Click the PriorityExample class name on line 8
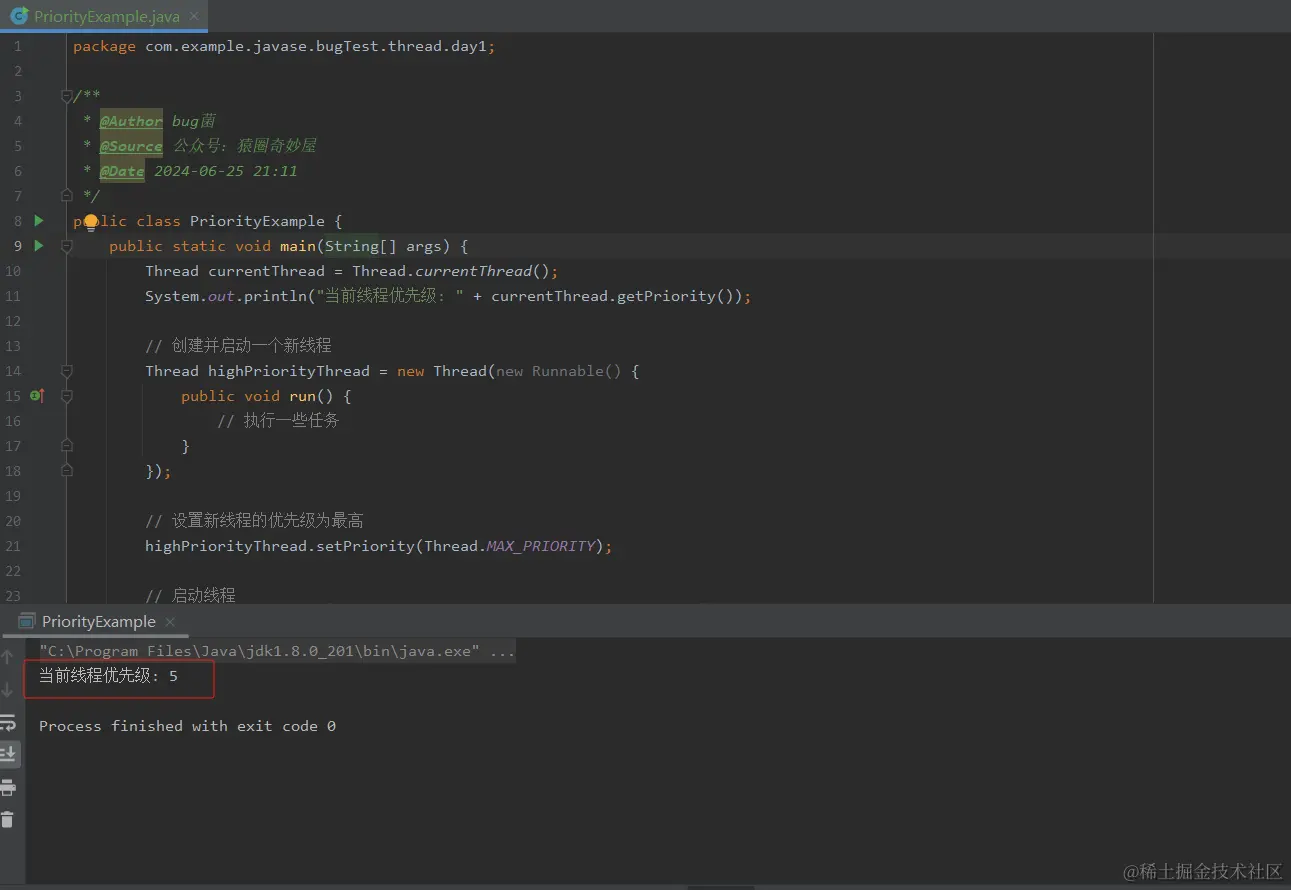Image resolution: width=1291 pixels, height=890 pixels. point(257,221)
